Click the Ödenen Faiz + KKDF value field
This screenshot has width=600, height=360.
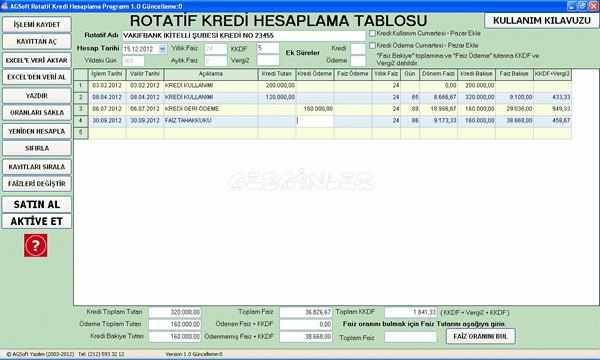[x=306, y=324]
